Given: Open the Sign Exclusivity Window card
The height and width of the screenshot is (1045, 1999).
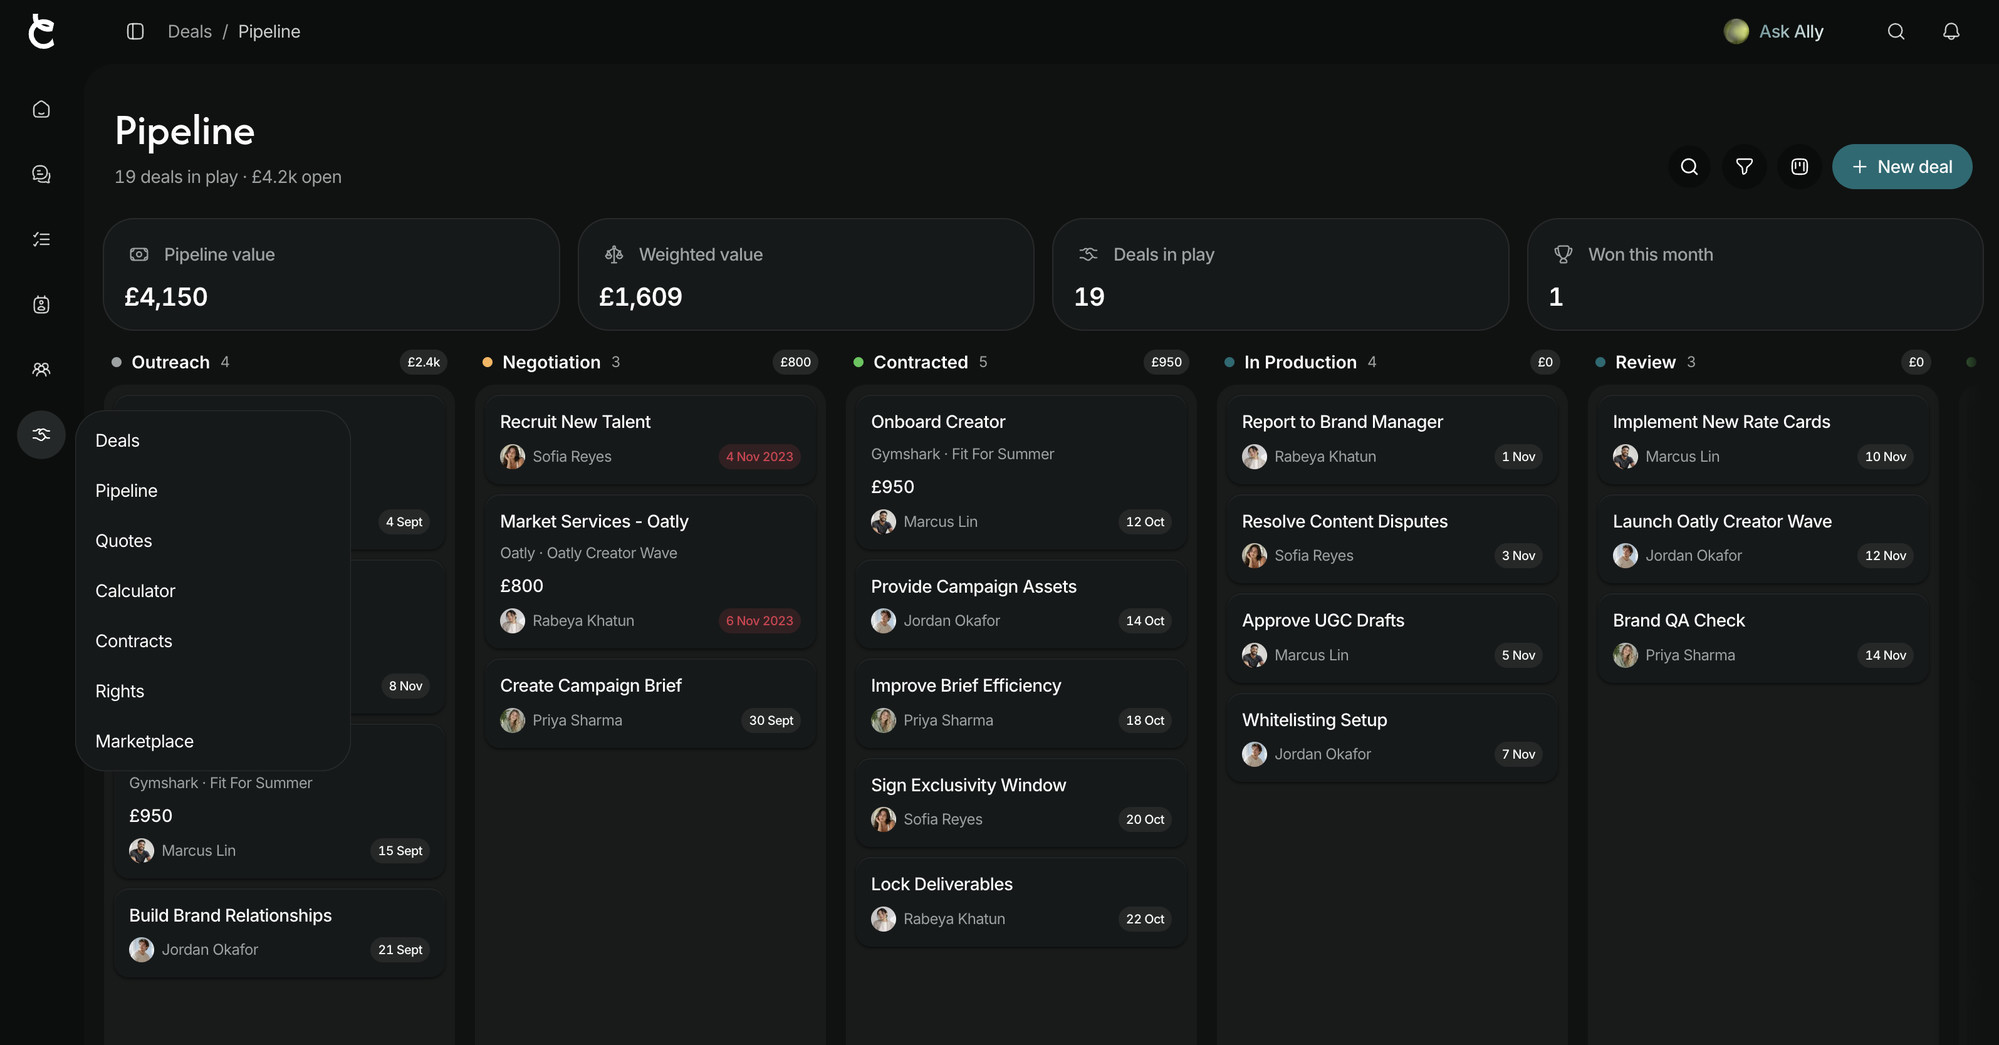Looking at the screenshot, I should 1021,803.
